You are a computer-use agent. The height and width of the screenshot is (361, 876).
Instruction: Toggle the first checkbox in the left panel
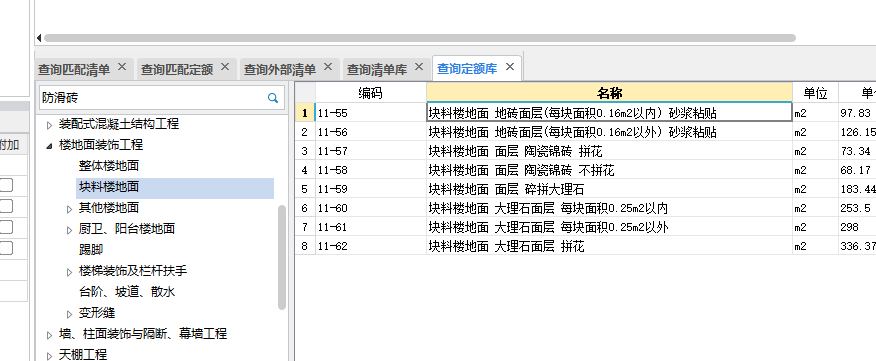tap(6, 185)
